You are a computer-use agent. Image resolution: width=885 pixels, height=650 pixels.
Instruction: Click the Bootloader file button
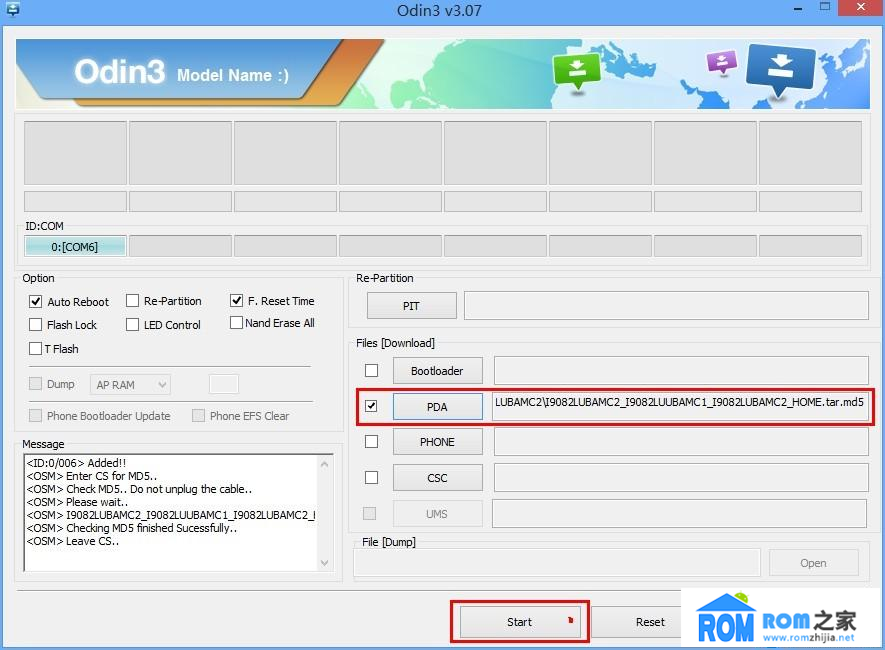437,371
